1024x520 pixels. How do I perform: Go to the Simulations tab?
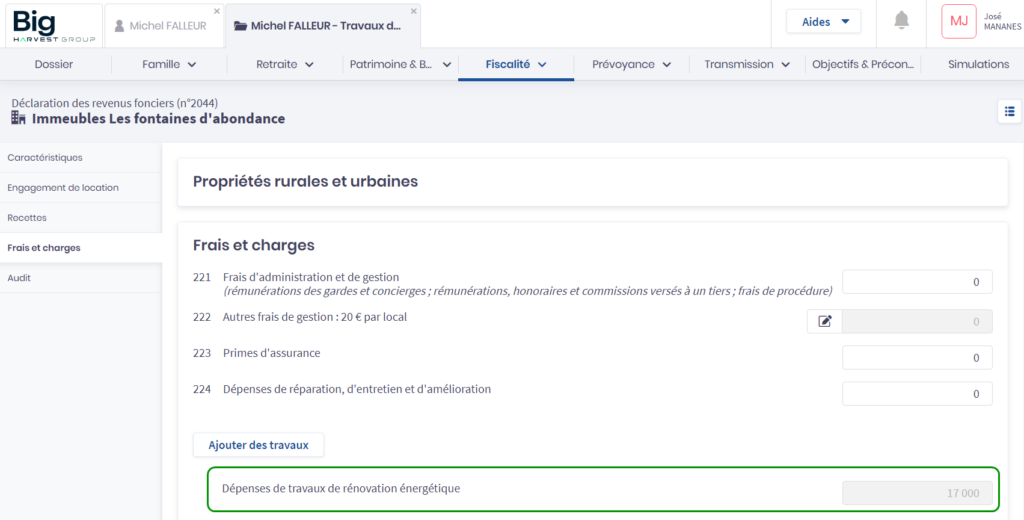[978, 64]
